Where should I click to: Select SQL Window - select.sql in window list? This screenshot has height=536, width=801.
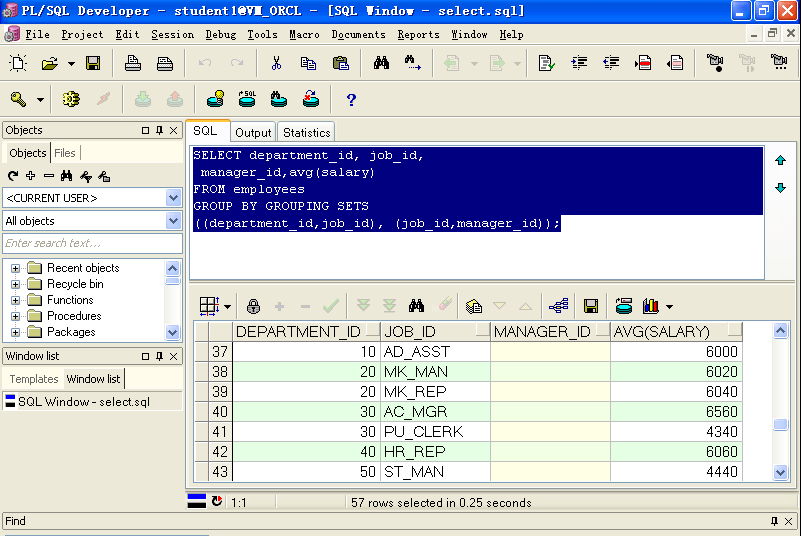(83, 402)
